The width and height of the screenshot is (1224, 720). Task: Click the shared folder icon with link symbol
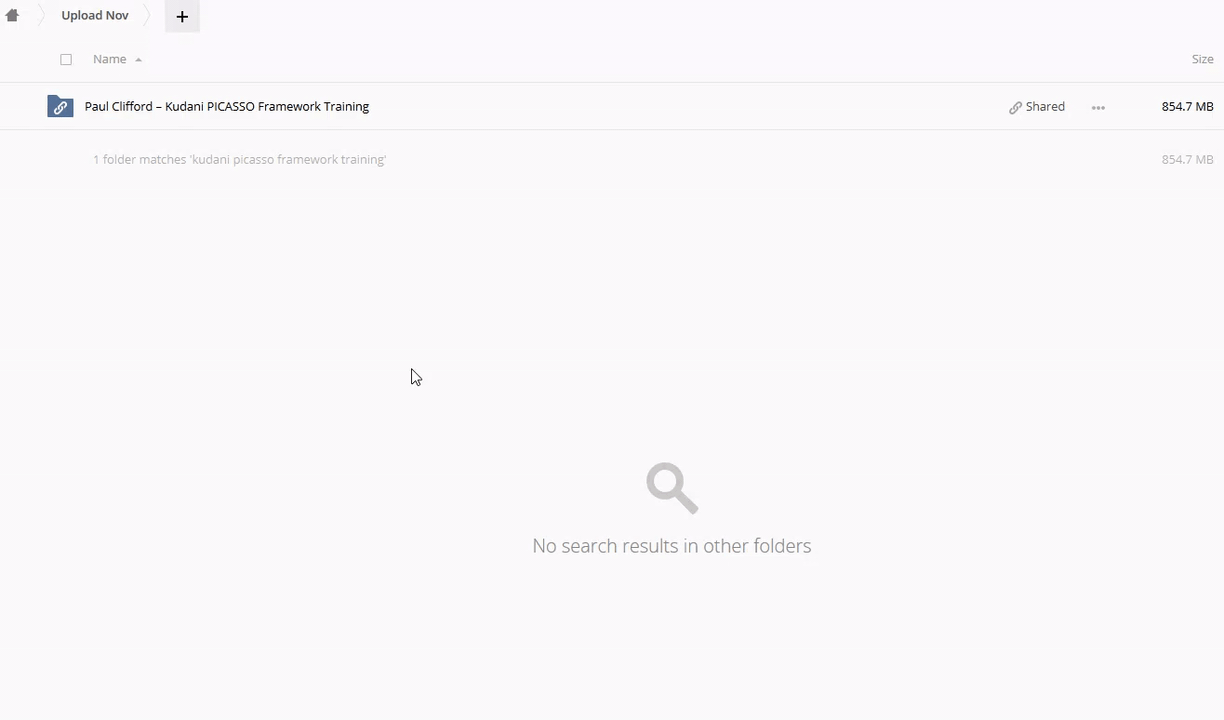coord(60,107)
